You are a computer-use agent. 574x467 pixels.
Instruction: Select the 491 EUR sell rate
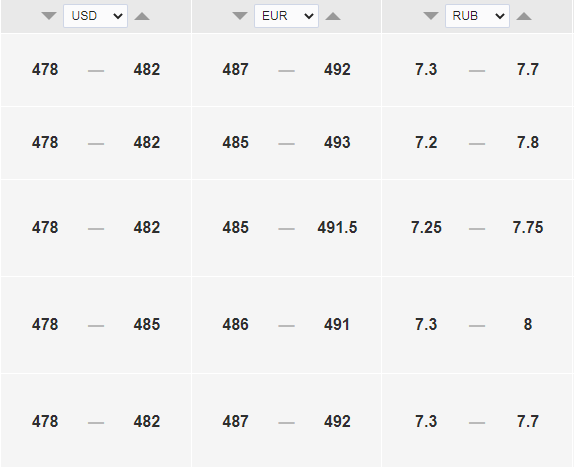[x=337, y=325]
